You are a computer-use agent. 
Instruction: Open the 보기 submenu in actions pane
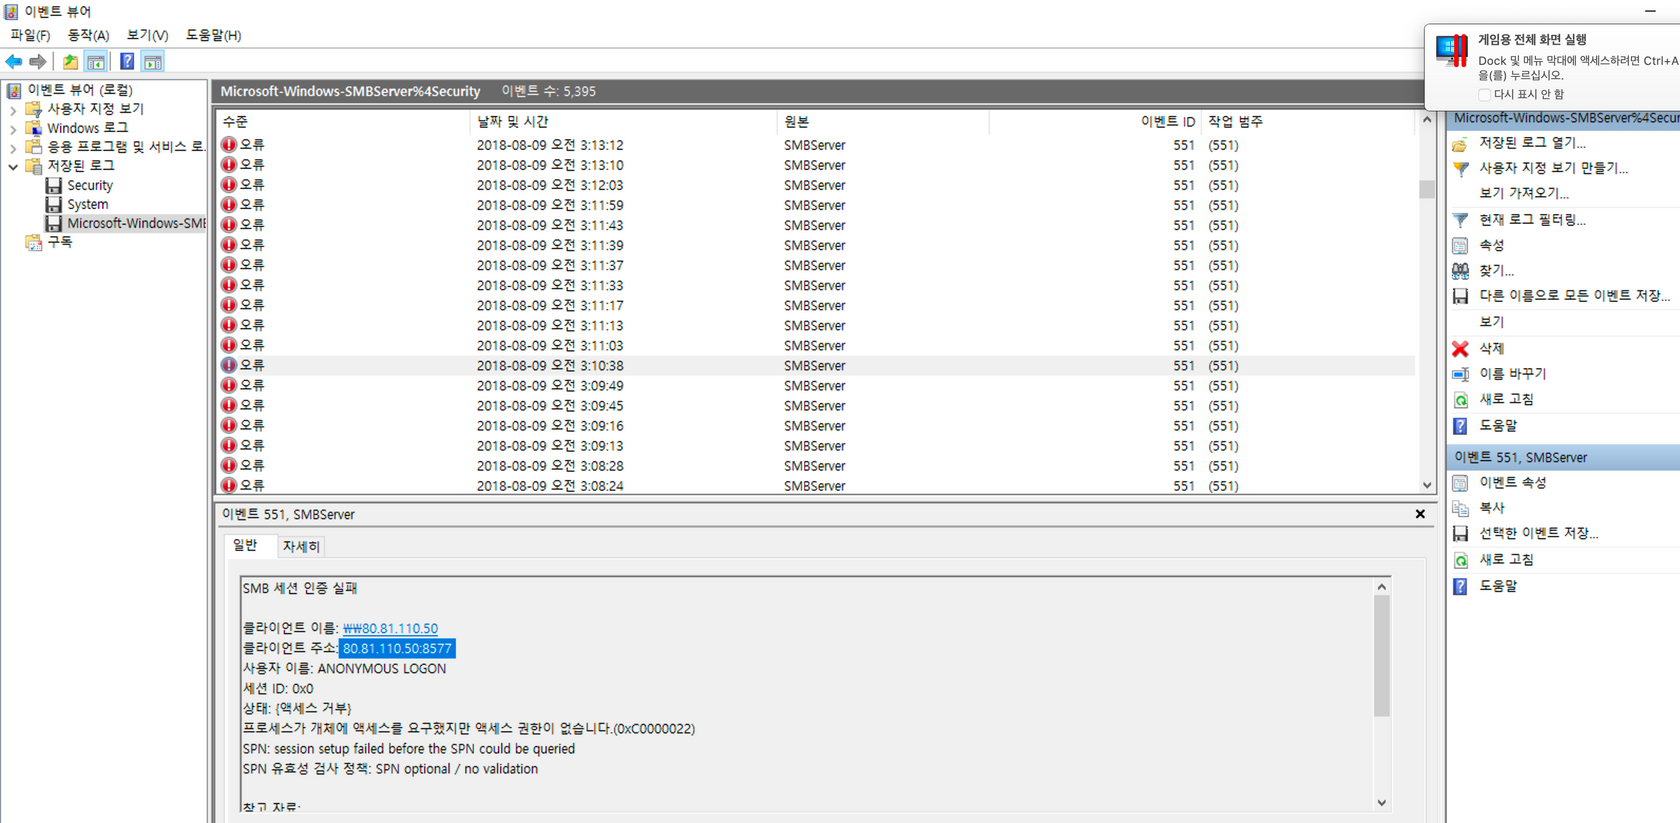coord(1491,322)
